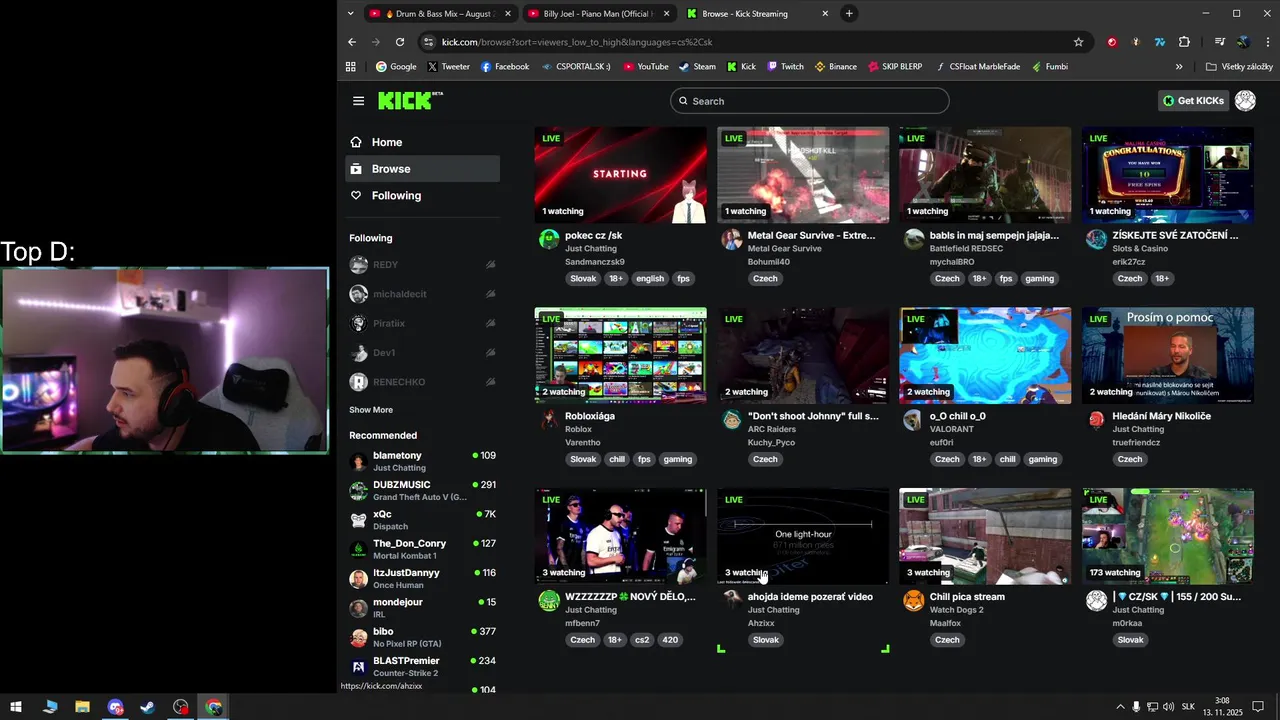Open recommended channel DUBZMUSIC
This screenshot has height=720, width=1280.
pos(422,490)
